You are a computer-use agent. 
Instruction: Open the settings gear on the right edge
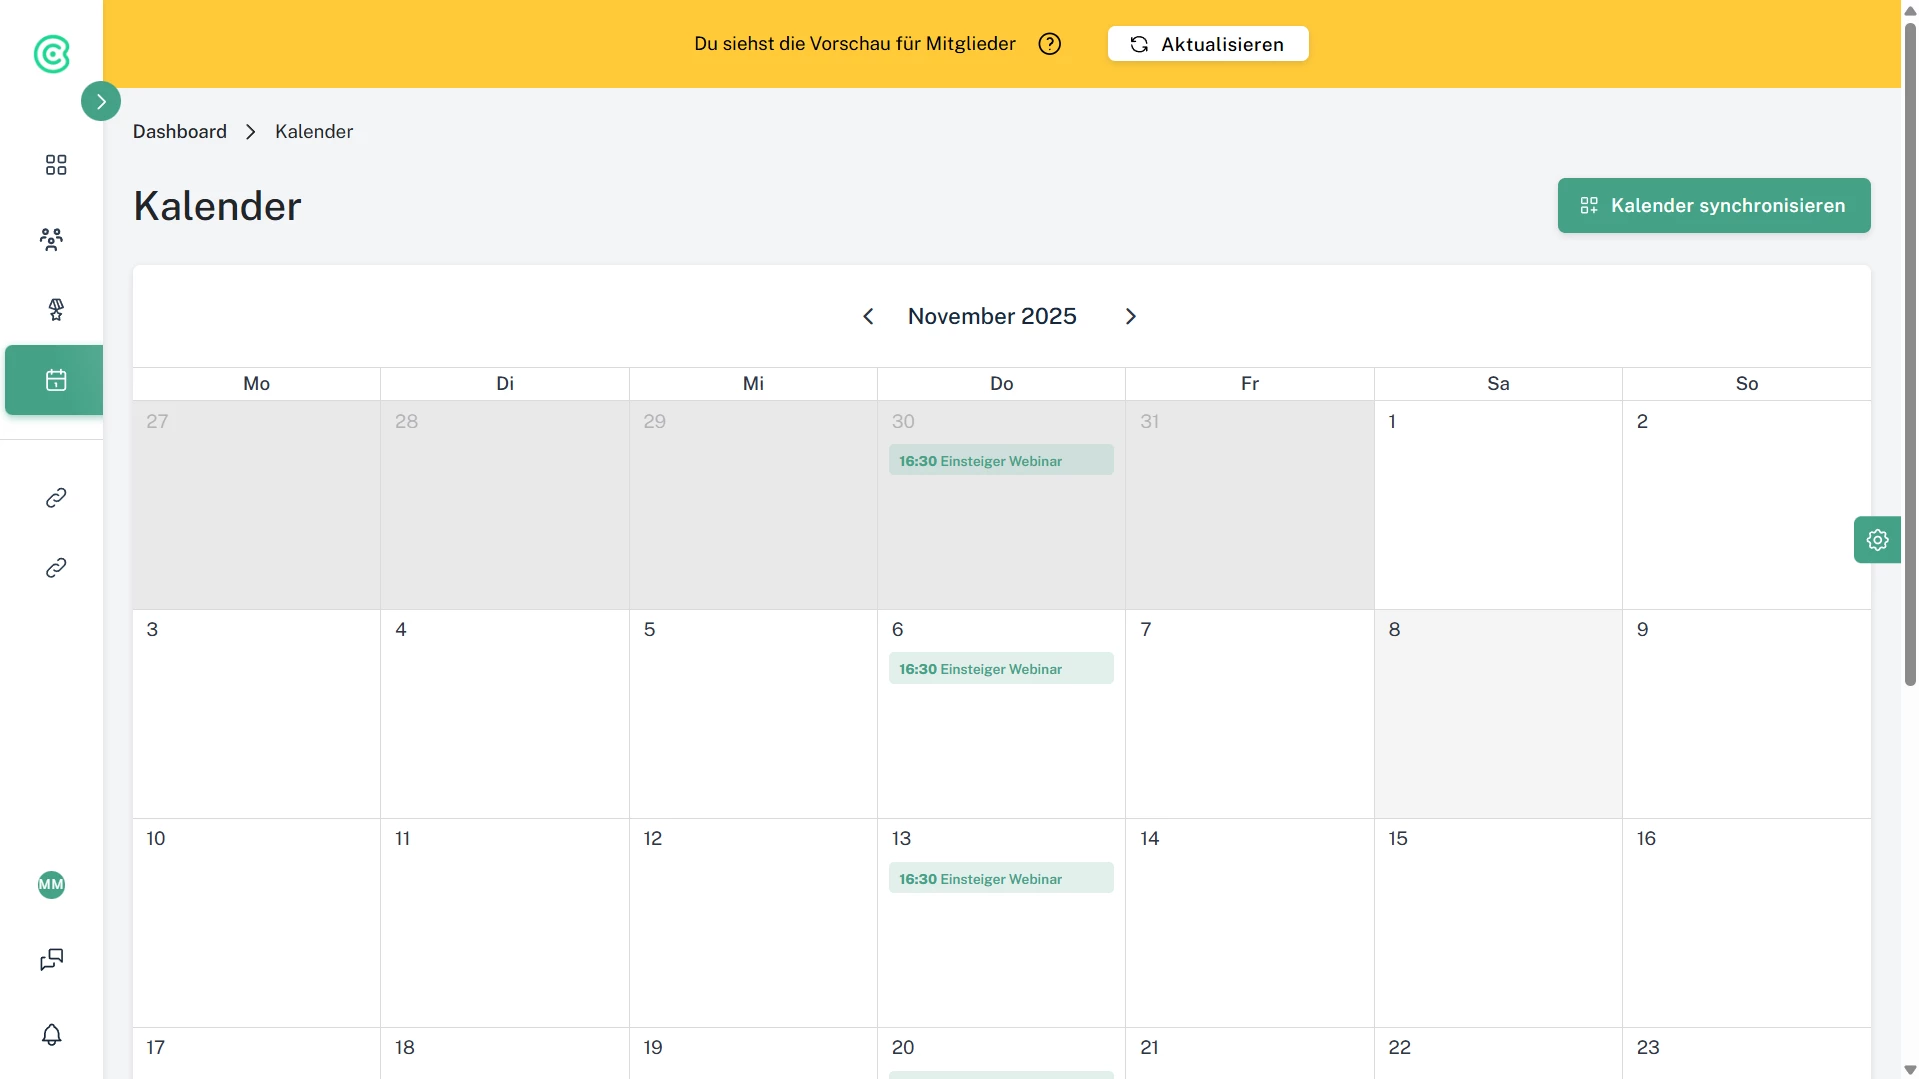pos(1877,539)
